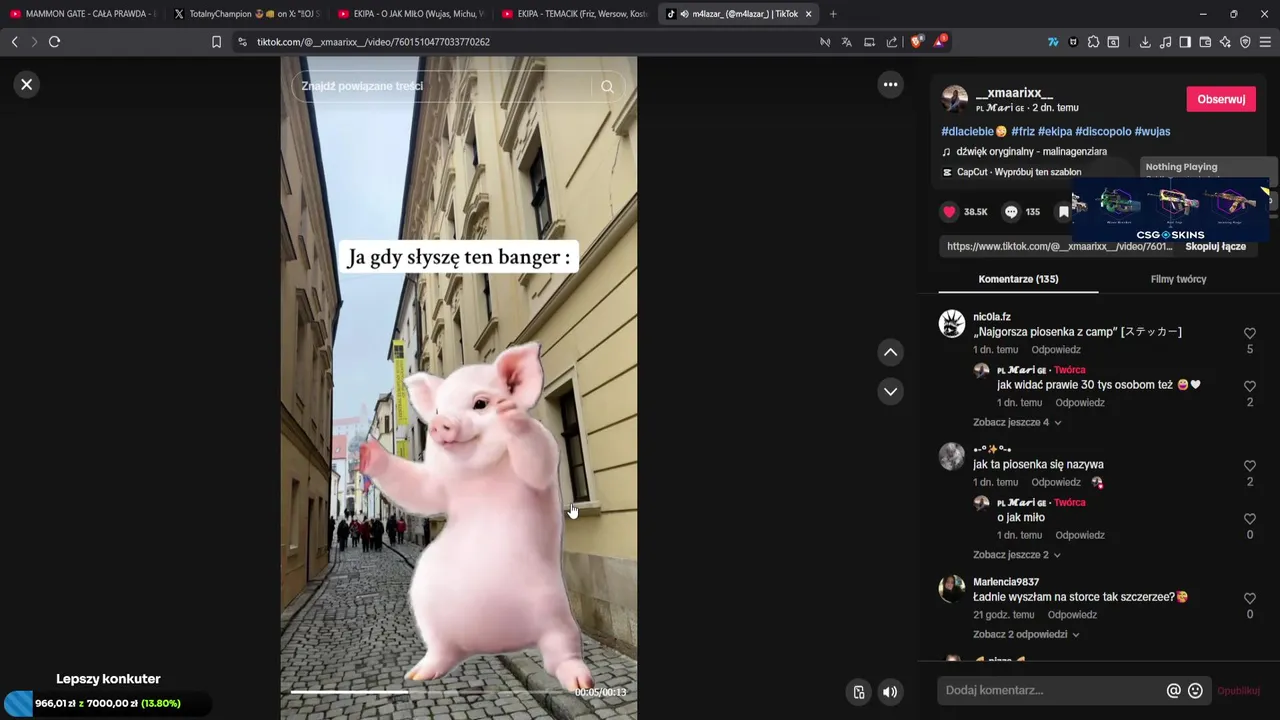Bookmark the video to favorites
Screen dimensions: 1280x720
tap(1064, 212)
